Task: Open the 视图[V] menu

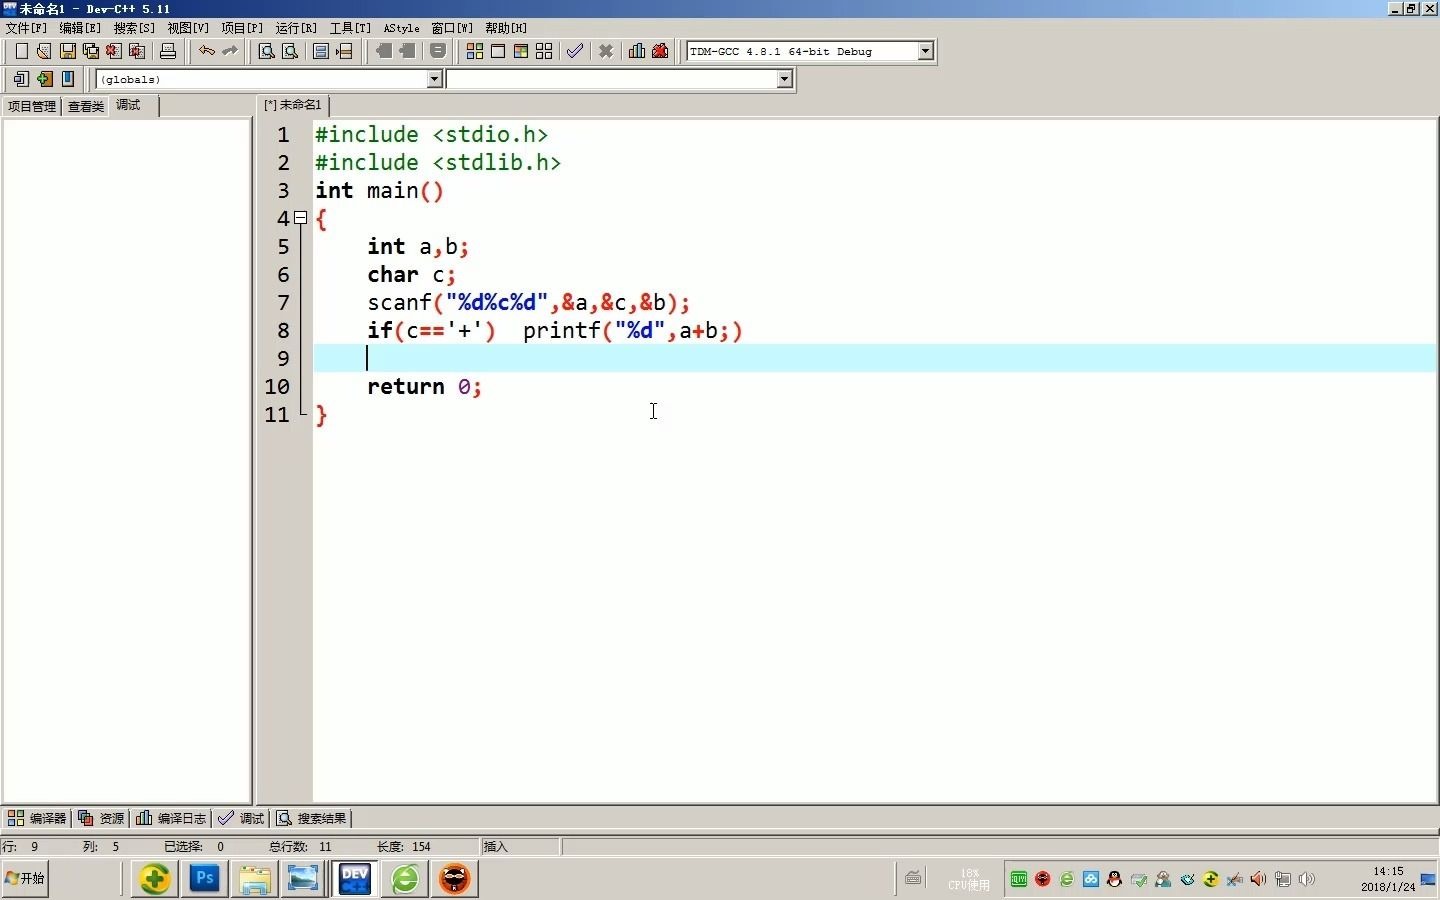Action: [188, 28]
